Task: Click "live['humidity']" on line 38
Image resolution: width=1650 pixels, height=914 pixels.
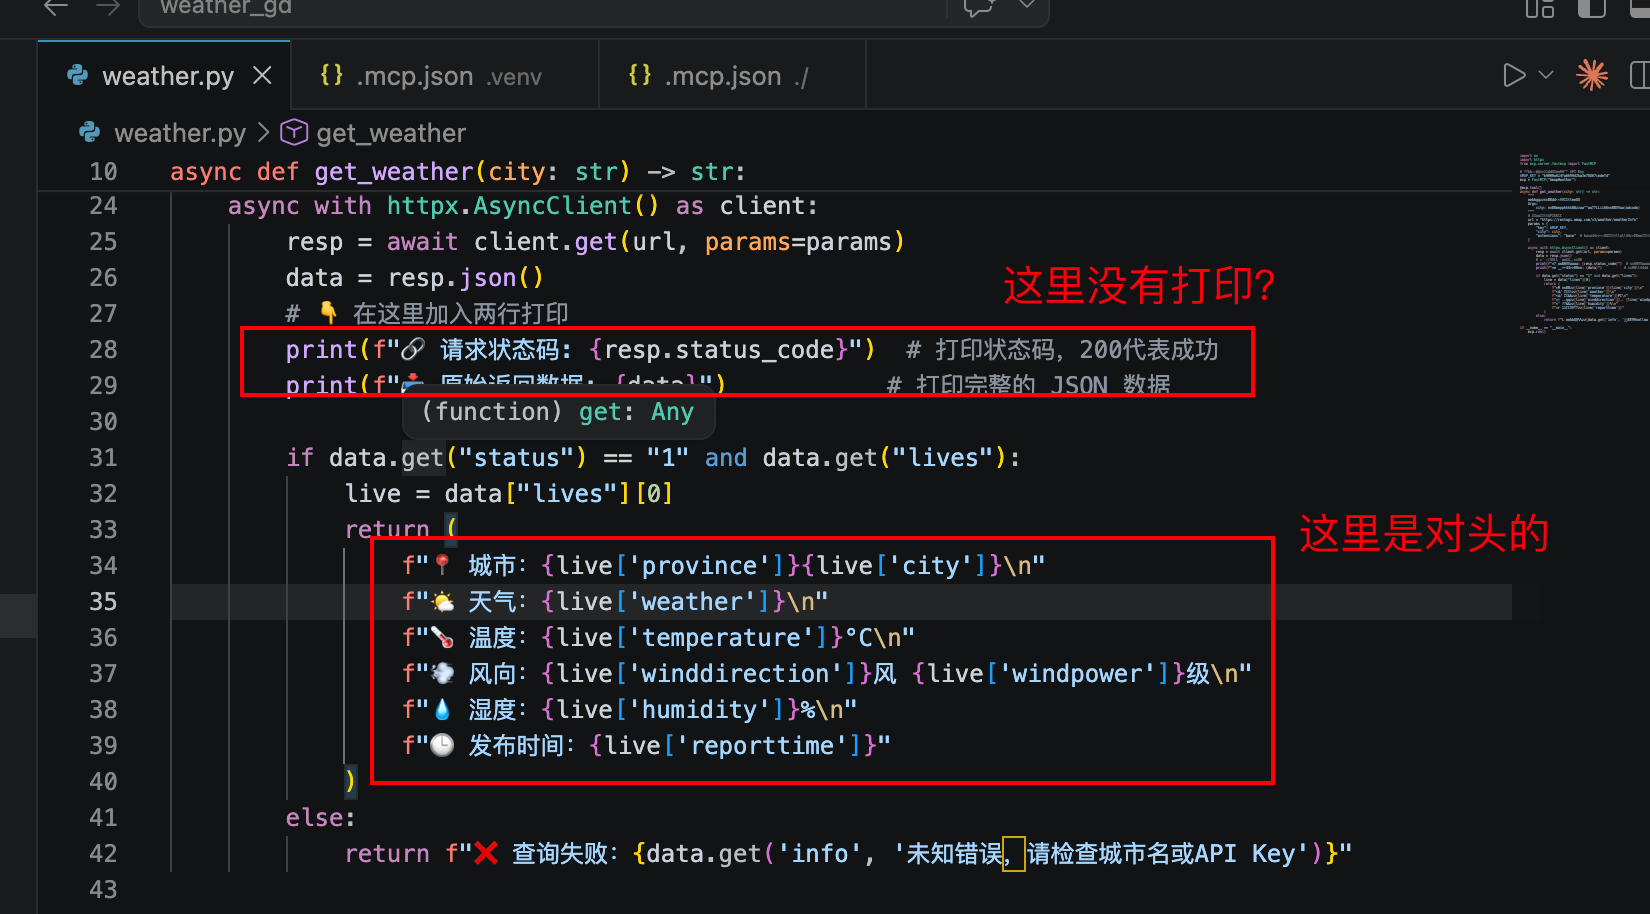Action: pos(671,710)
